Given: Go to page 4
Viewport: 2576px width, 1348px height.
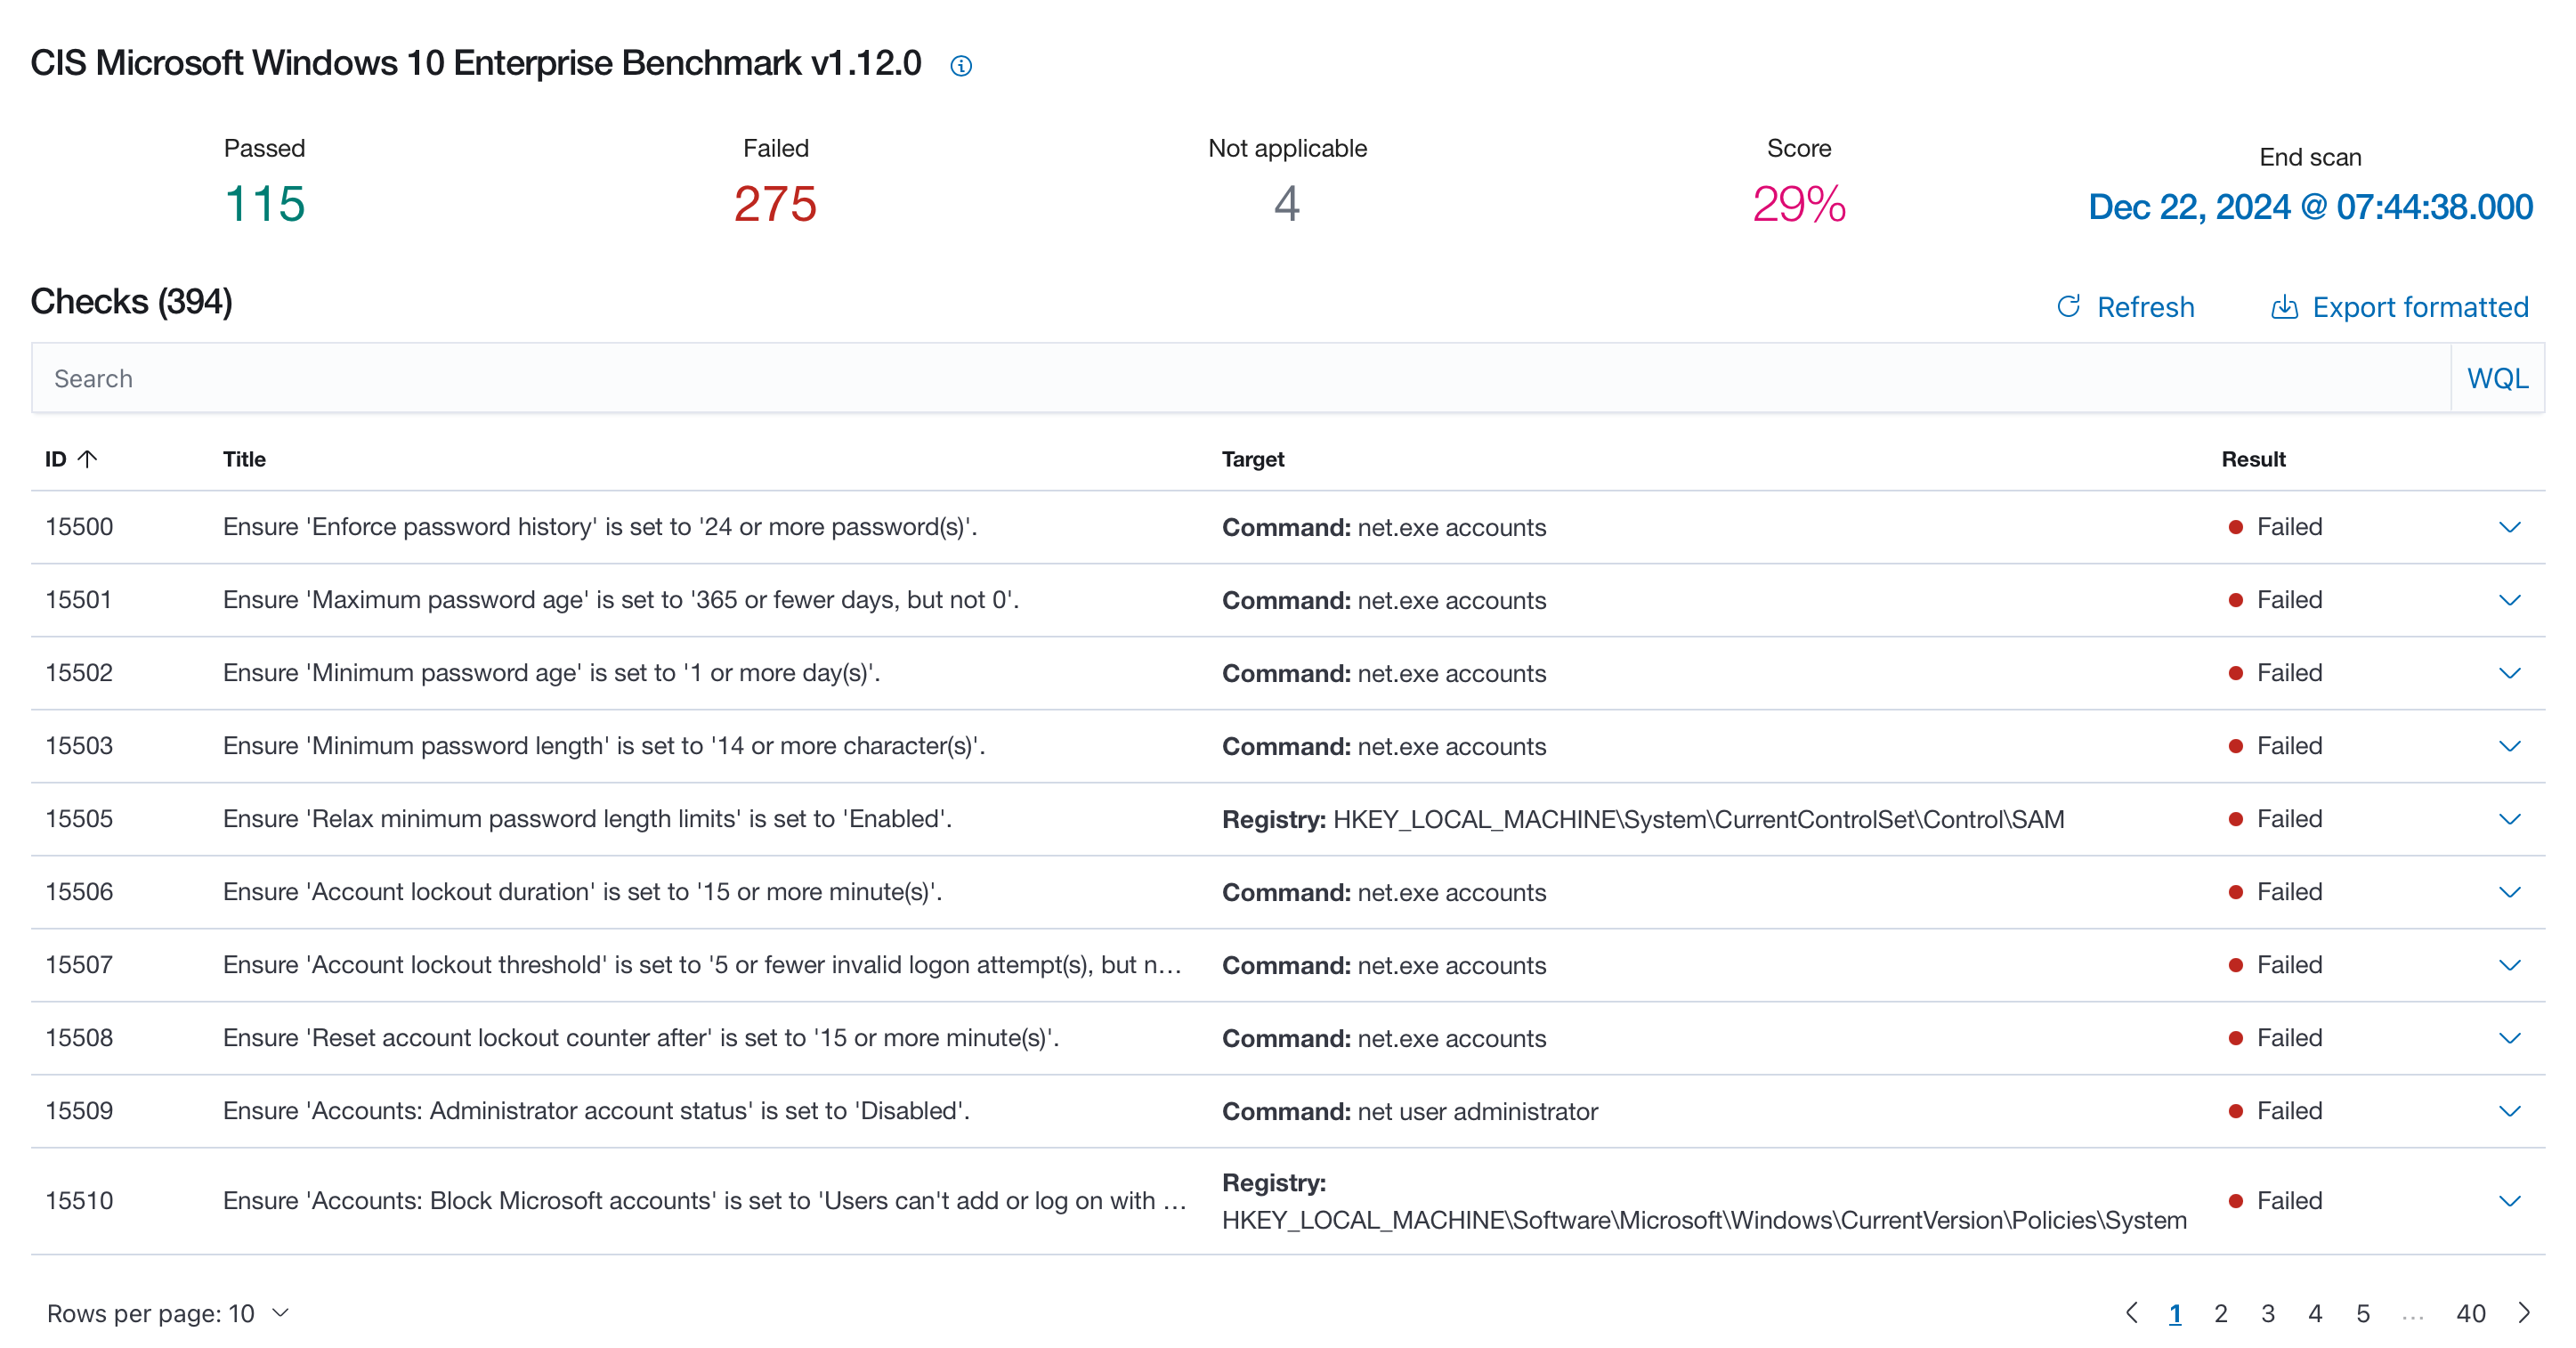Looking at the screenshot, I should coord(2315,1314).
